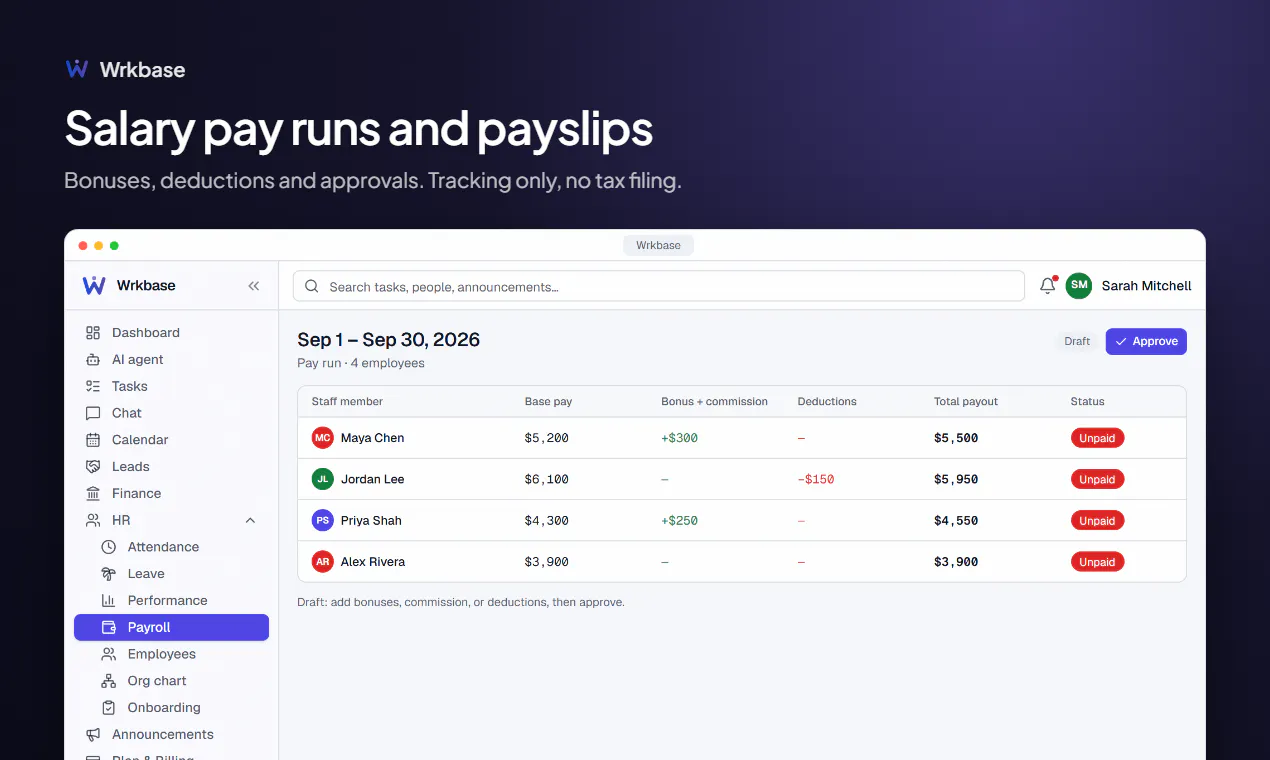Focus the search tasks, people, announcements field
This screenshot has height=760, width=1270.
pos(659,287)
